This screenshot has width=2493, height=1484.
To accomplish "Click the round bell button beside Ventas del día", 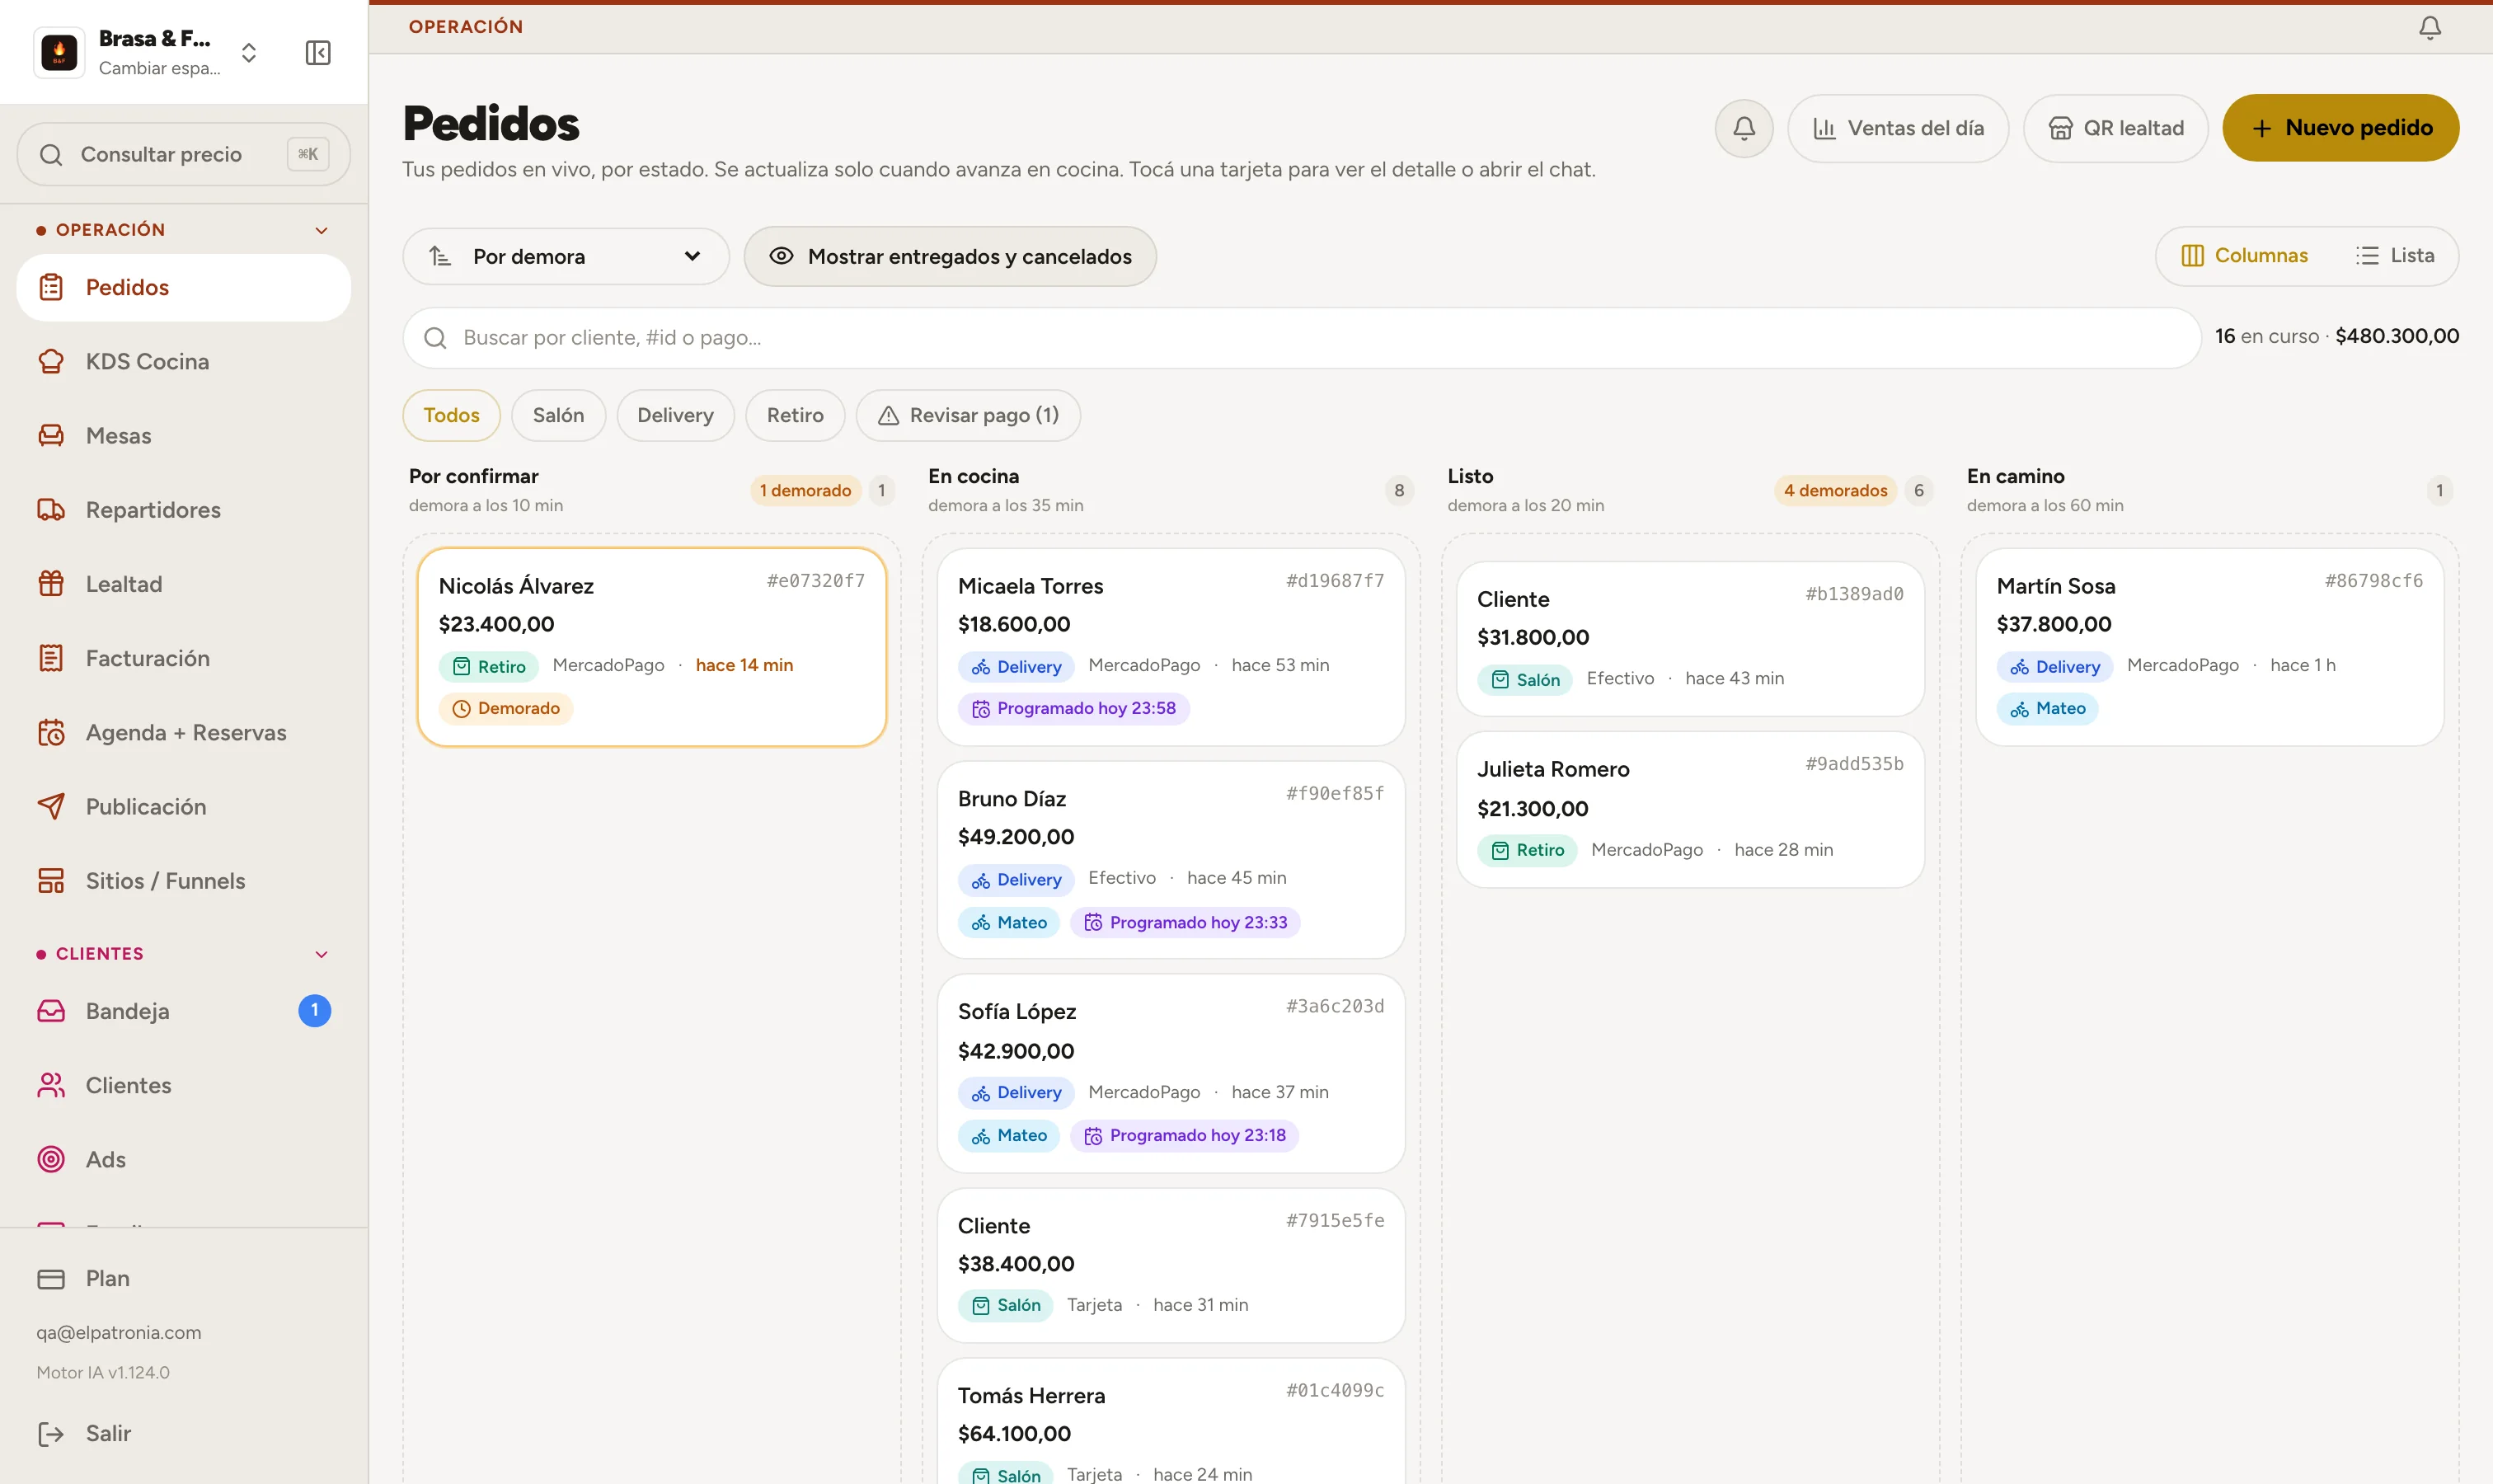I will coord(1744,128).
